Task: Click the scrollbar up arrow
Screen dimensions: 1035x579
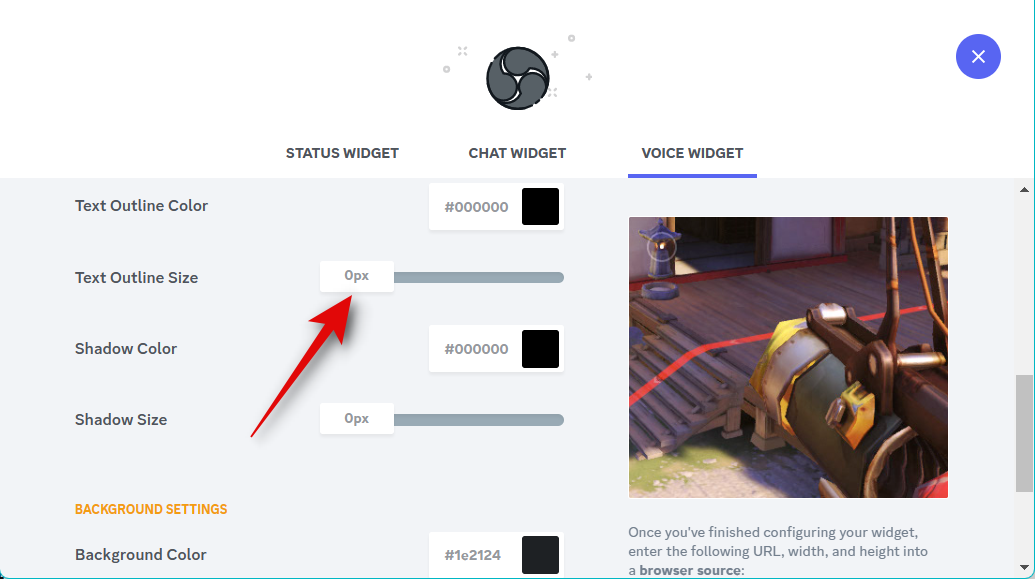Action: pyautogui.click(x=1024, y=189)
